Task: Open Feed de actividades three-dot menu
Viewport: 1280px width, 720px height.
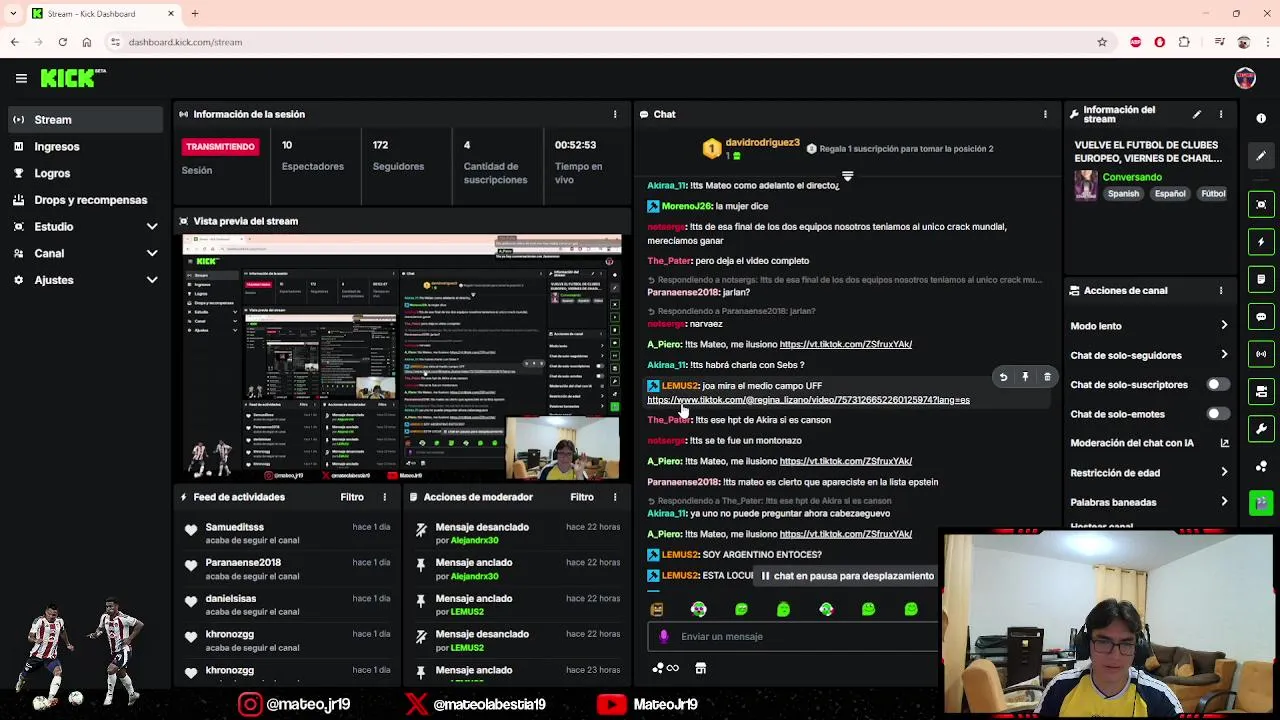Action: point(385,497)
